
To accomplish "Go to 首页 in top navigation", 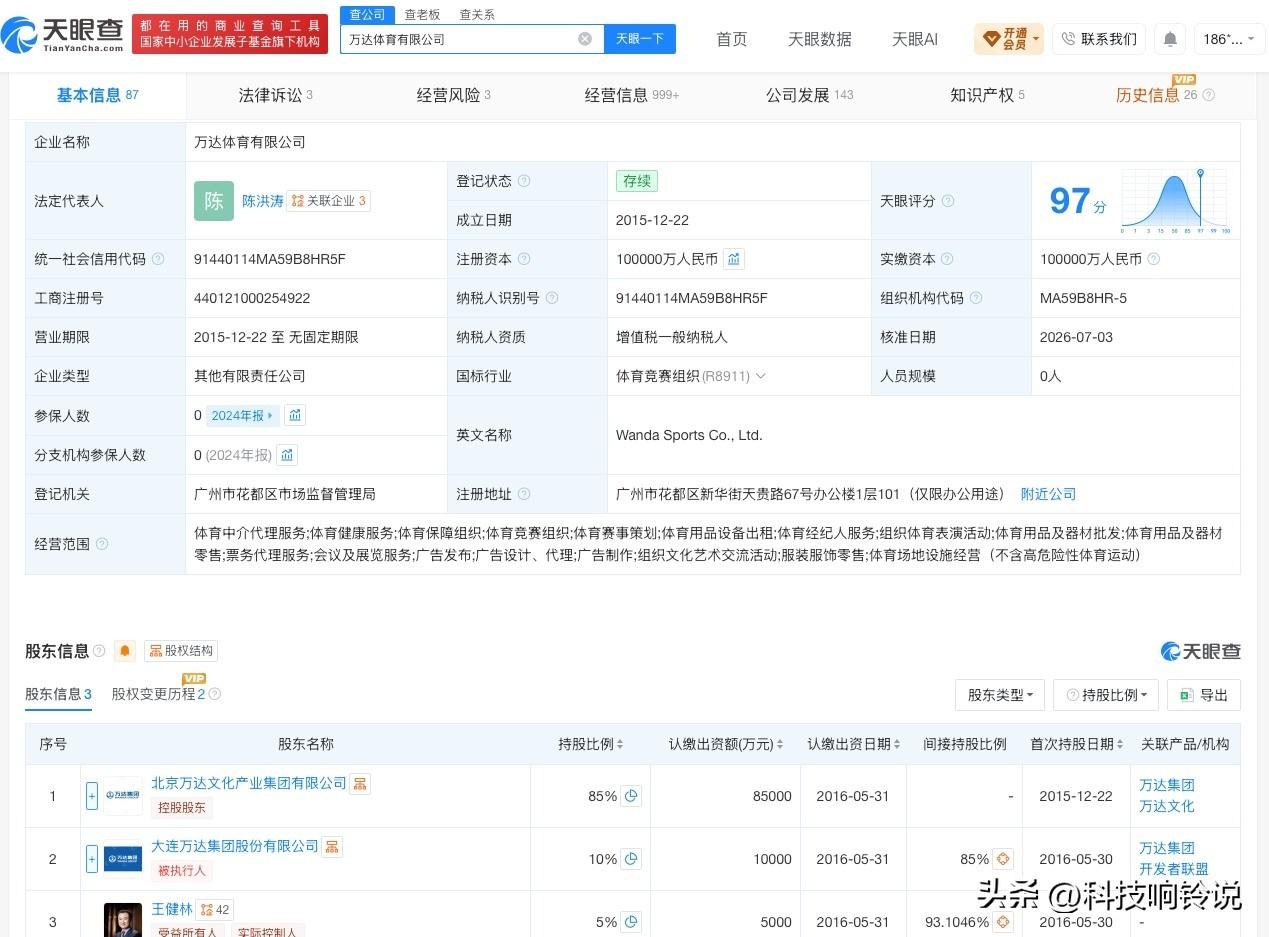I will click(732, 39).
